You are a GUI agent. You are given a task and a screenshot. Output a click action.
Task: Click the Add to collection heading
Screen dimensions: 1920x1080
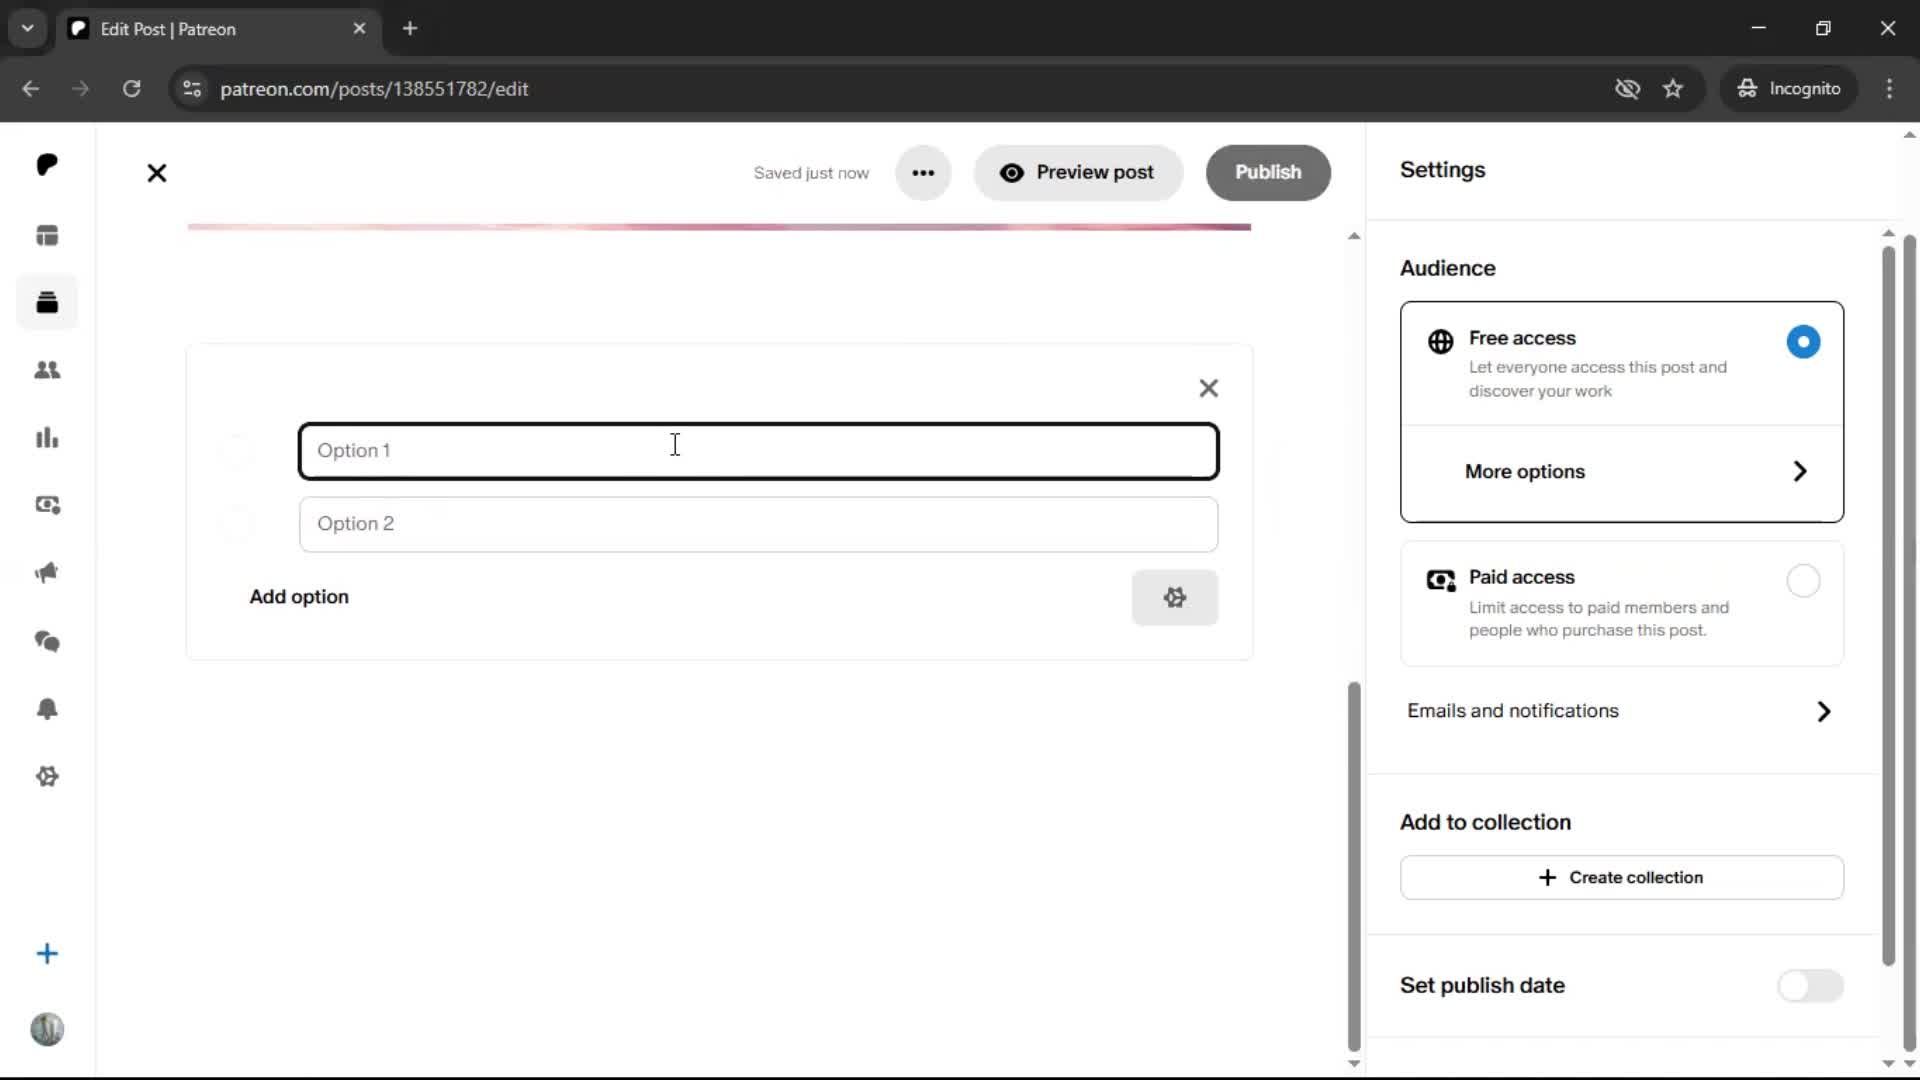pyautogui.click(x=1485, y=822)
